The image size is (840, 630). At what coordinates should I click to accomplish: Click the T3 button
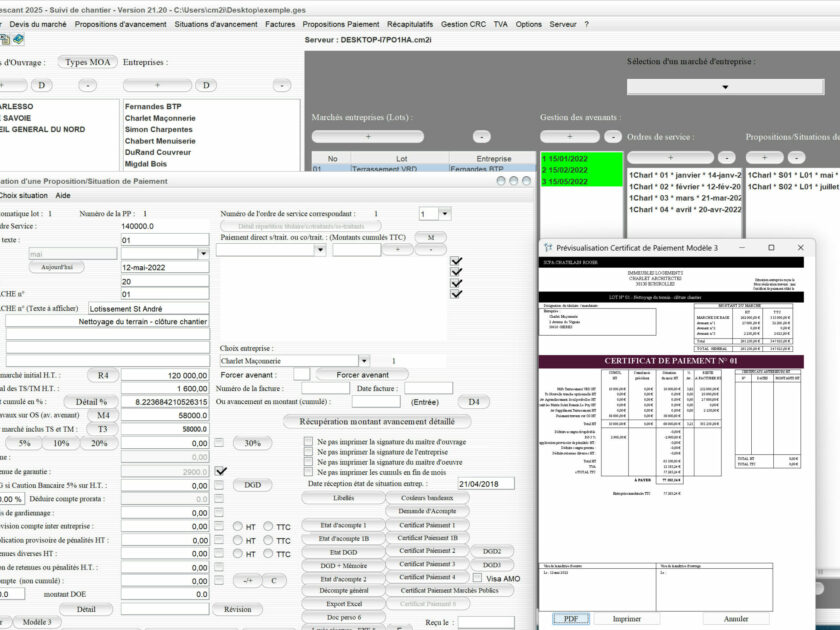coord(103,429)
